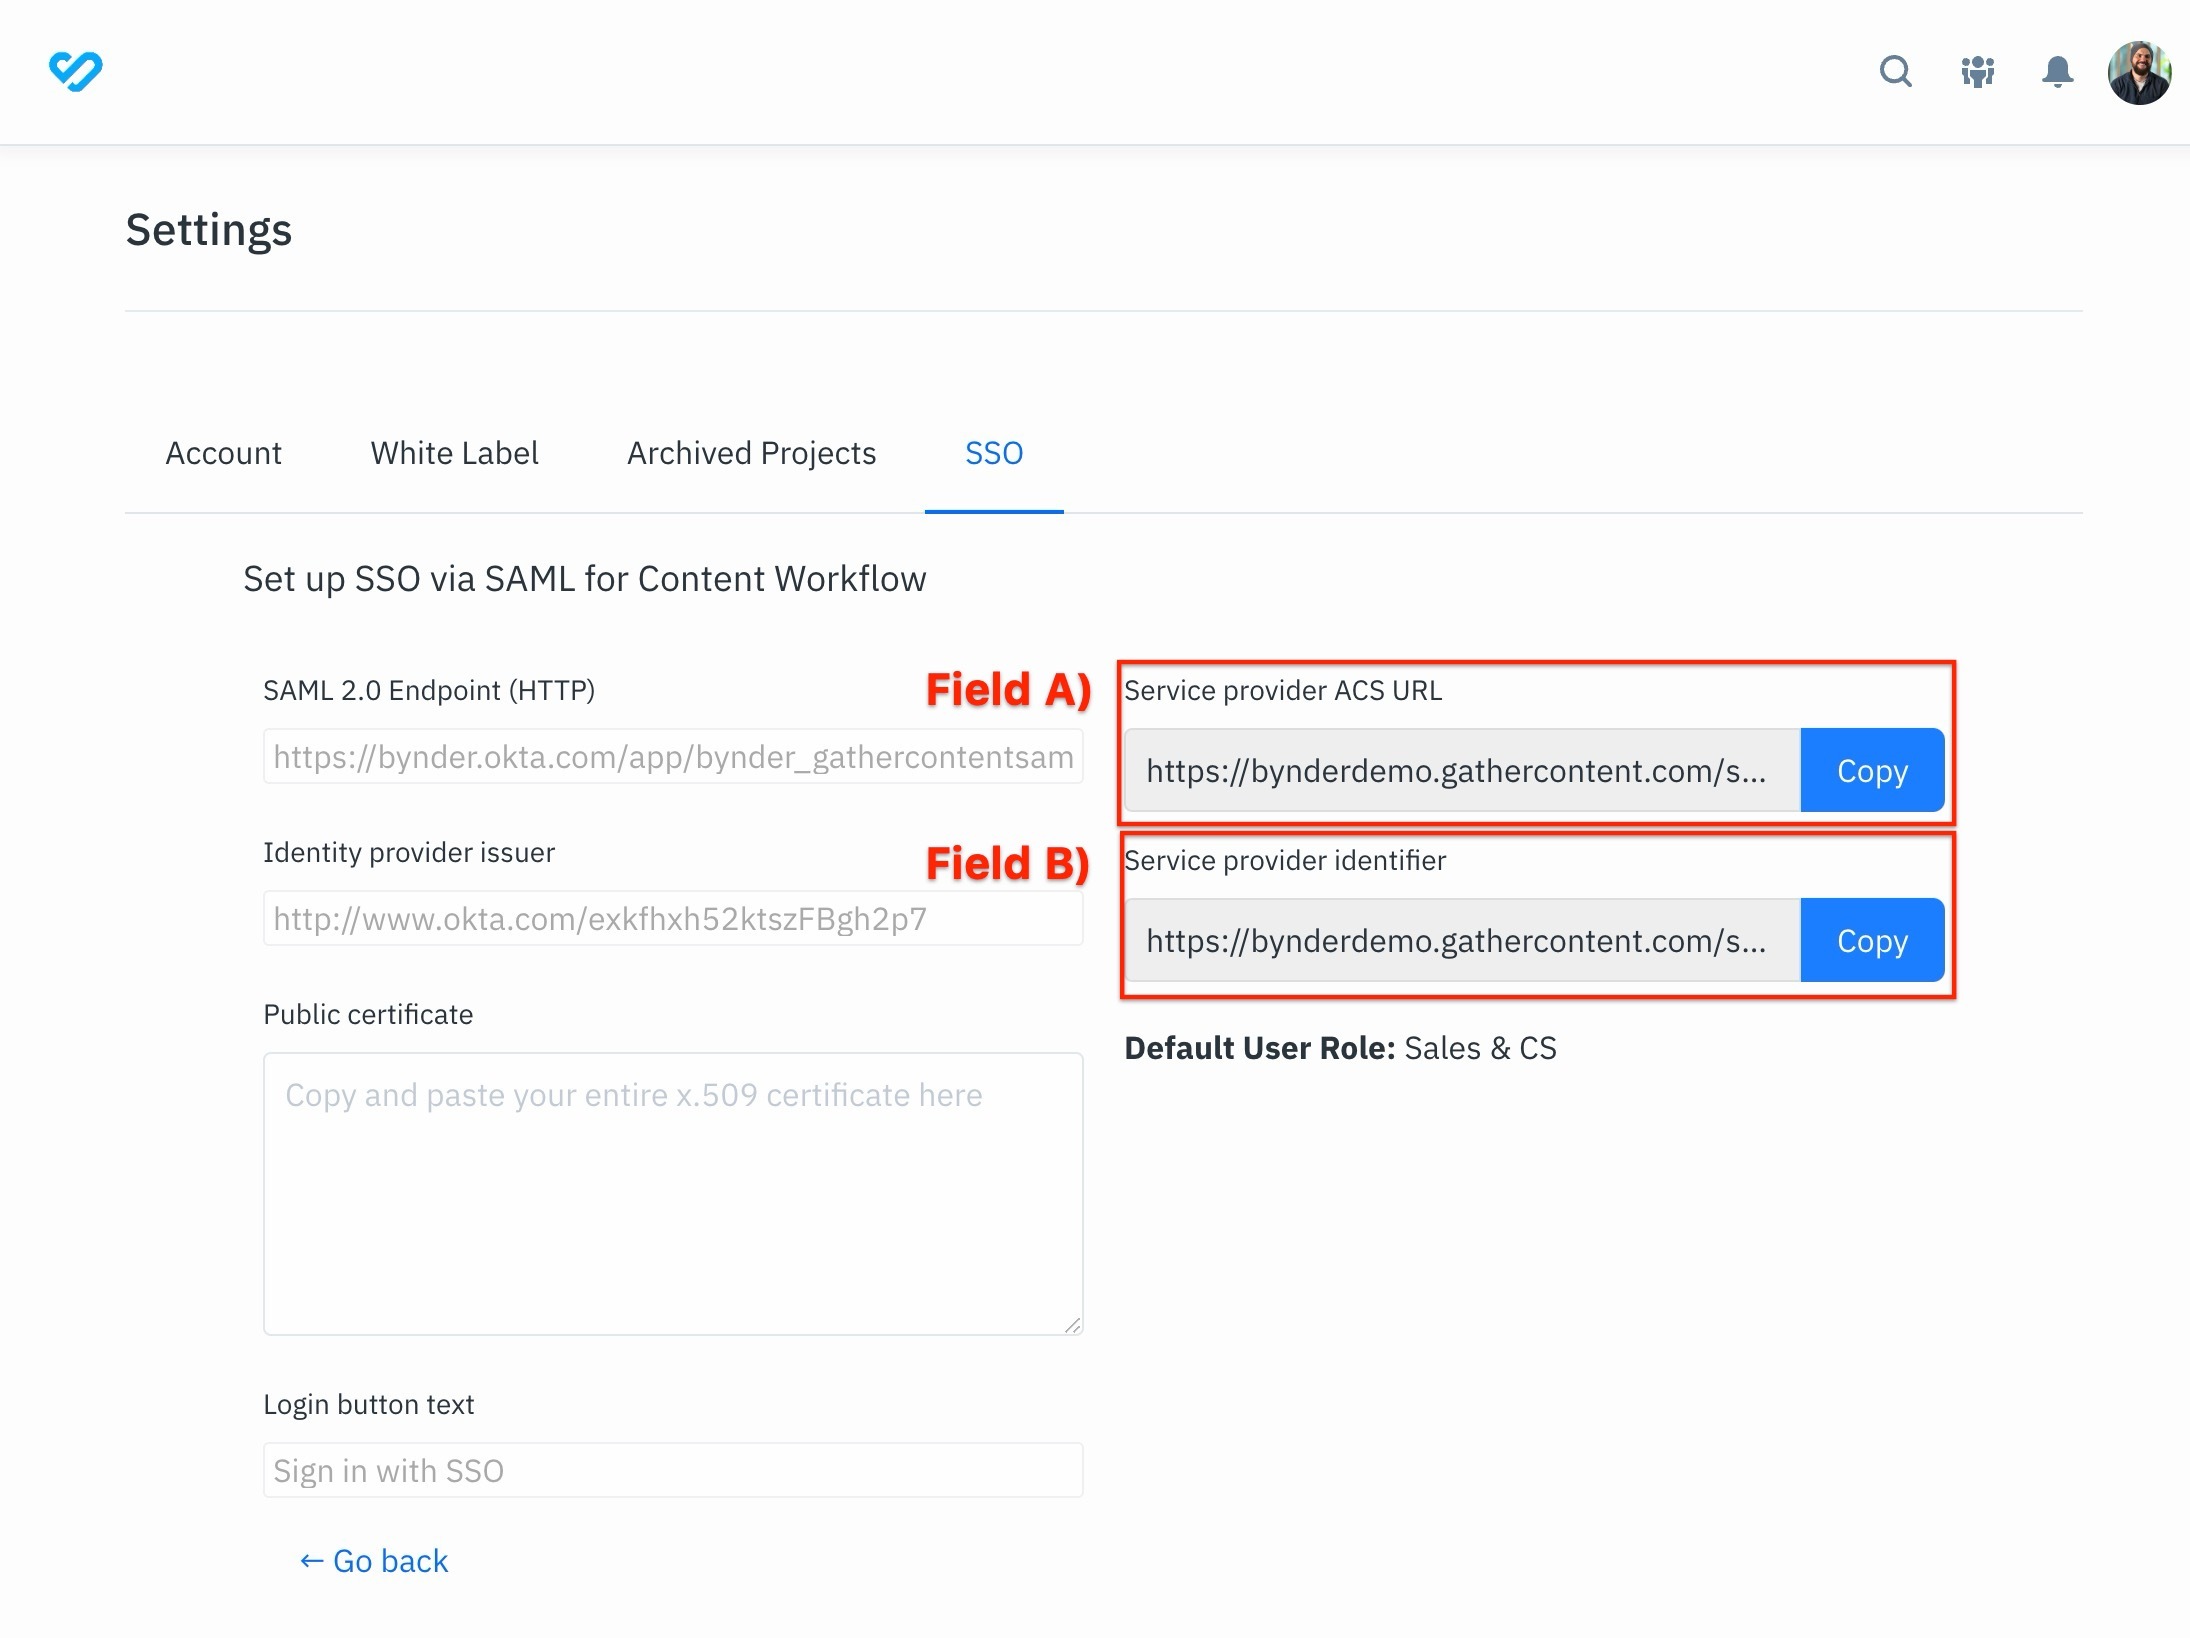Image resolution: width=2190 pixels, height=1638 pixels.
Task: Click the 'Login button text' label
Action: (368, 1404)
